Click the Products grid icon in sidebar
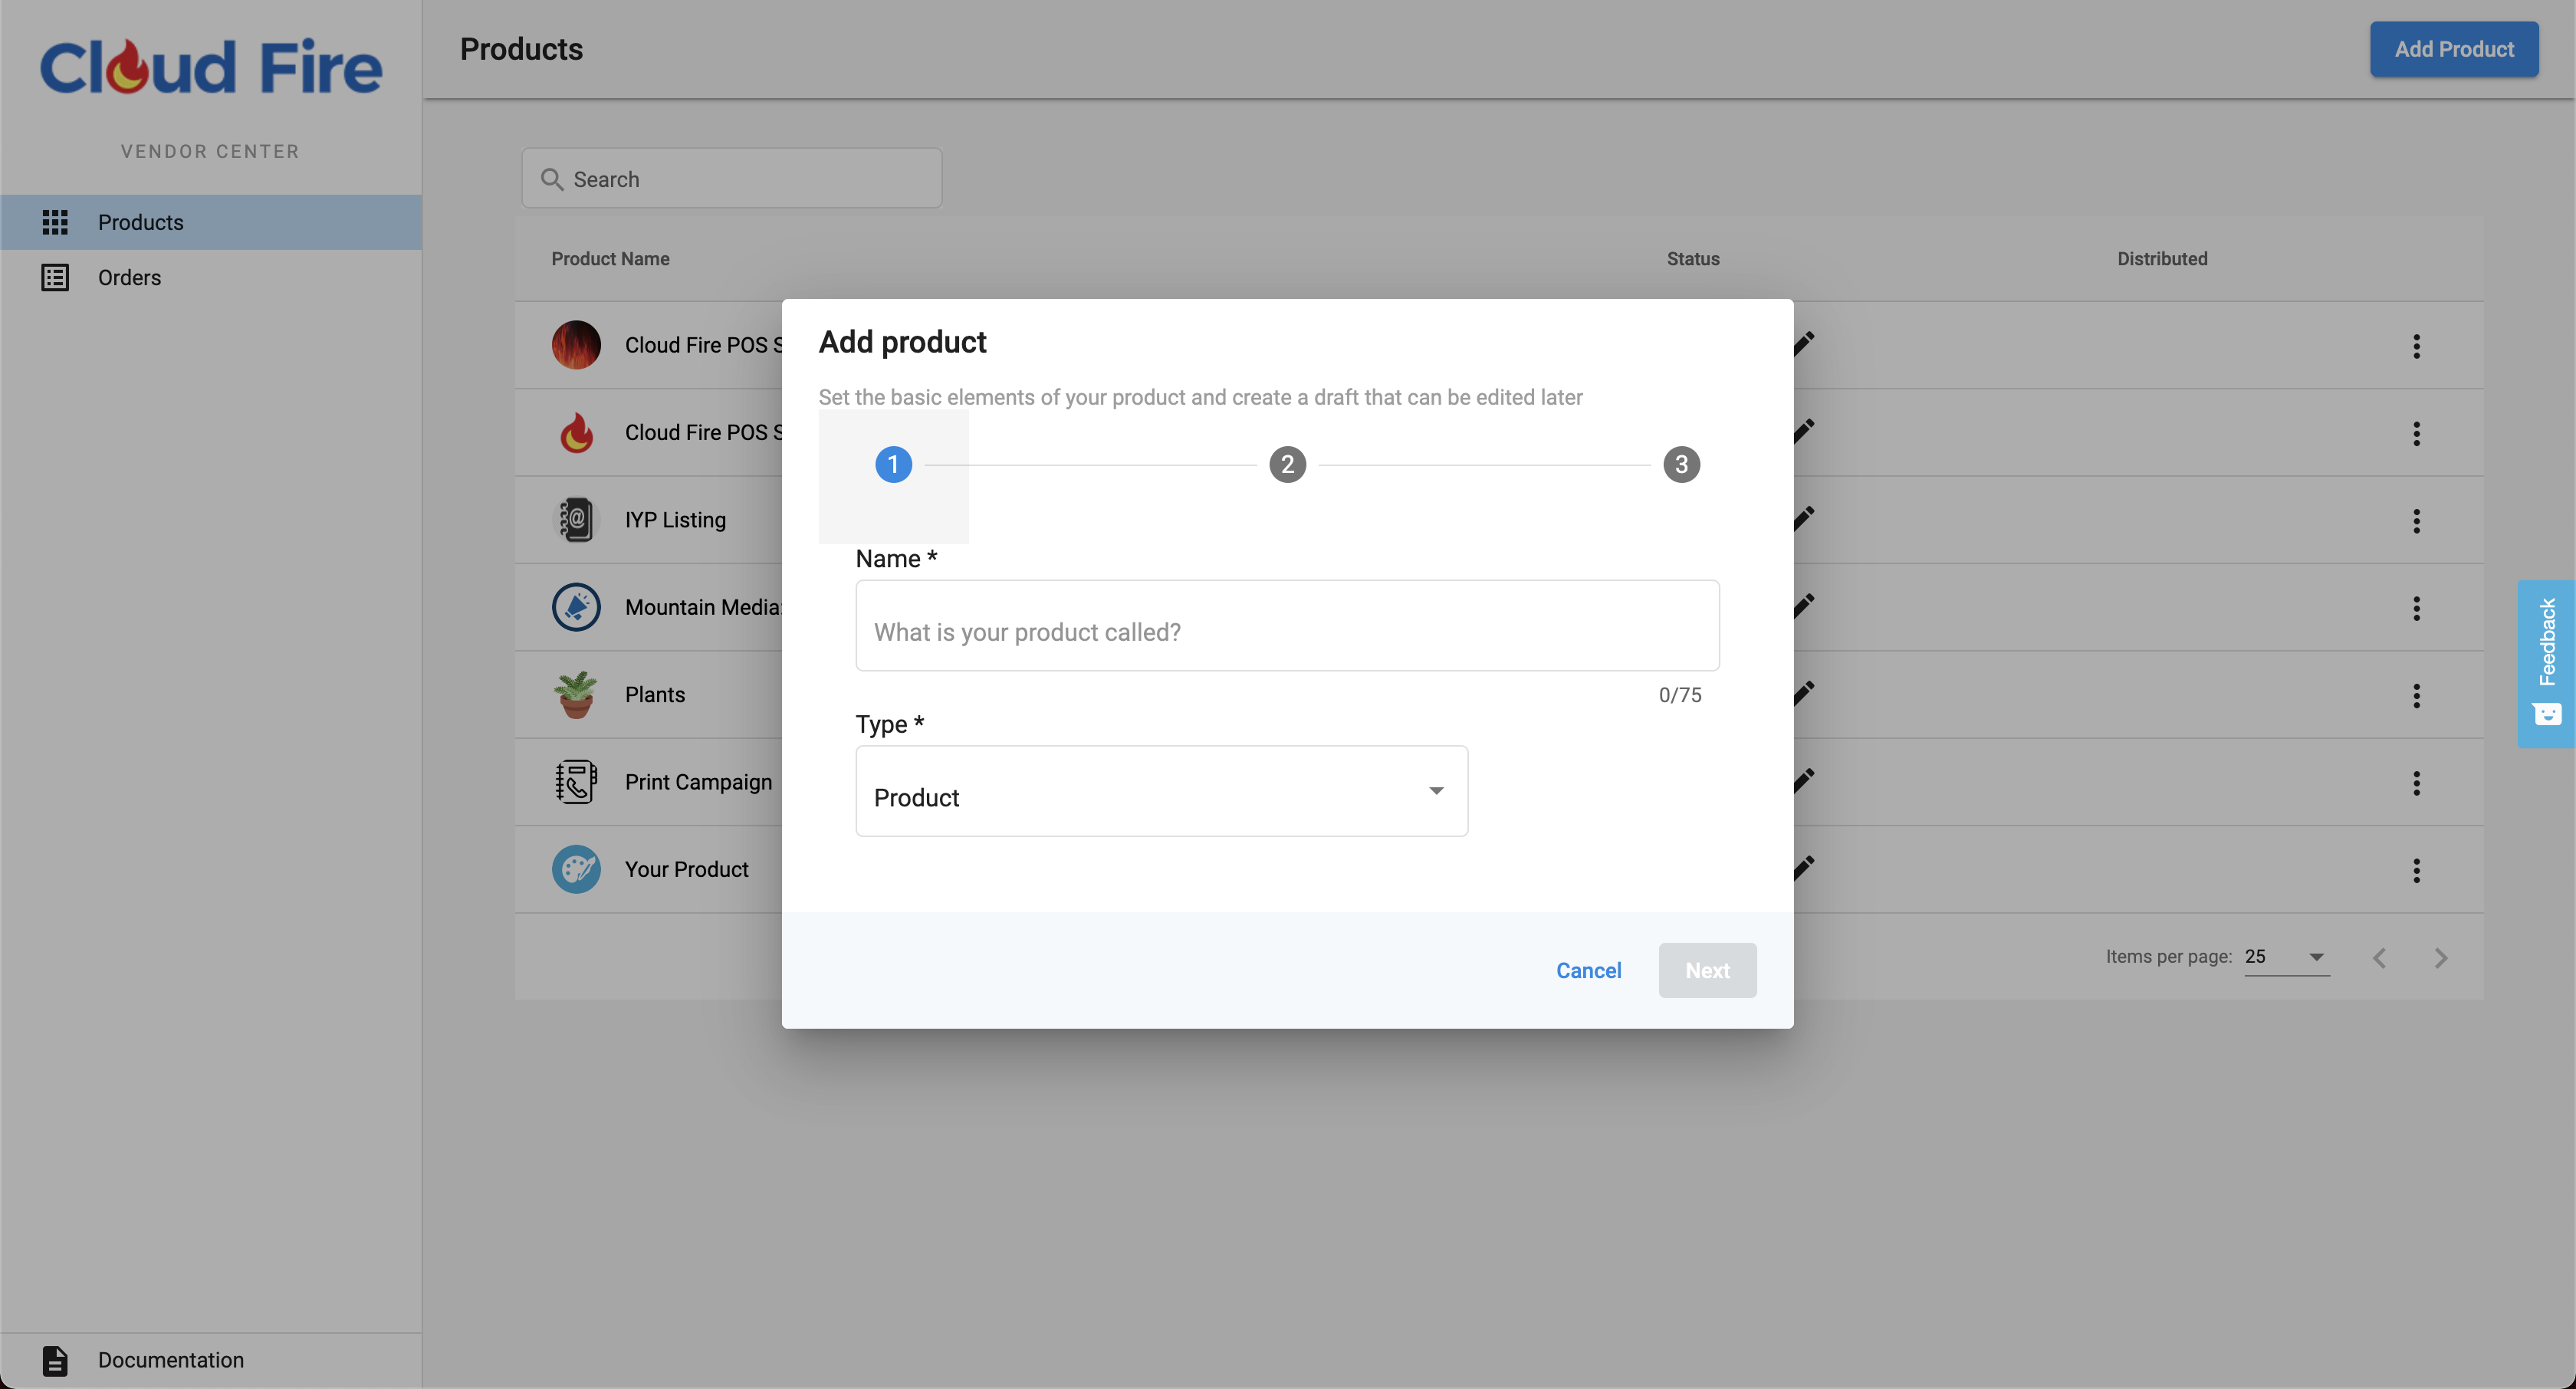The width and height of the screenshot is (2576, 1389). point(55,222)
